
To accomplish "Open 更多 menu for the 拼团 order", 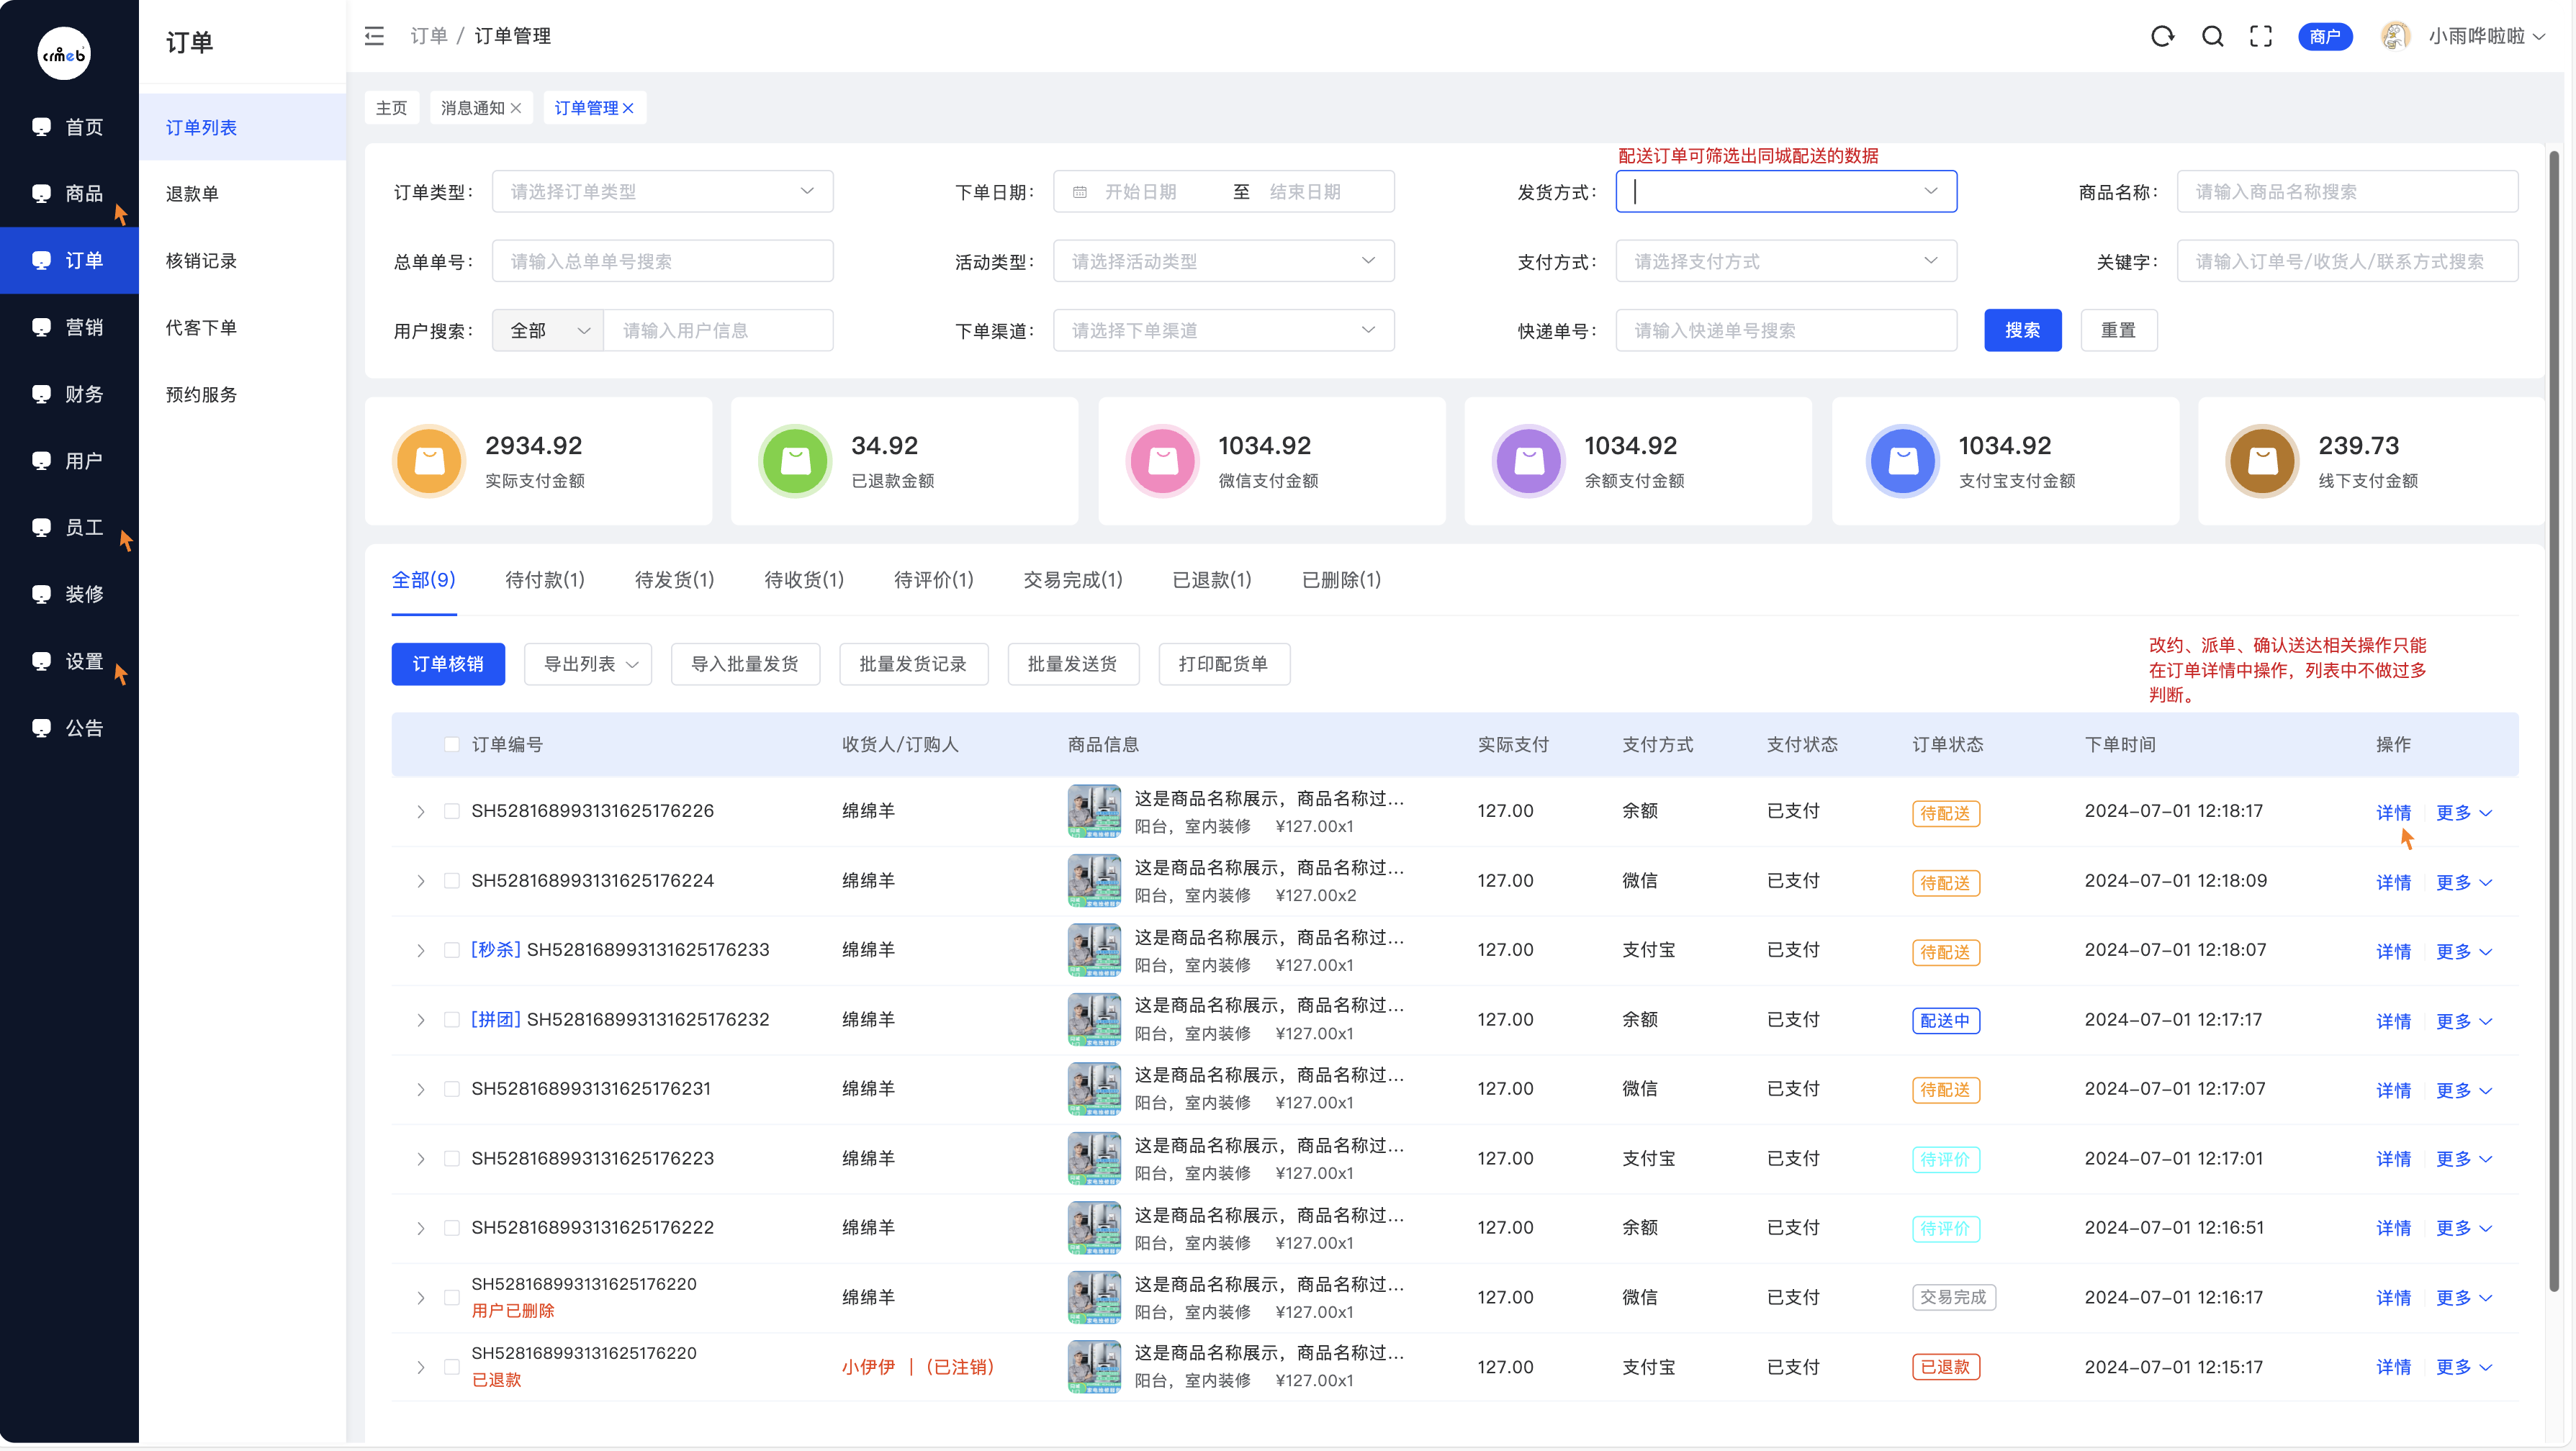I will (x=2464, y=1021).
